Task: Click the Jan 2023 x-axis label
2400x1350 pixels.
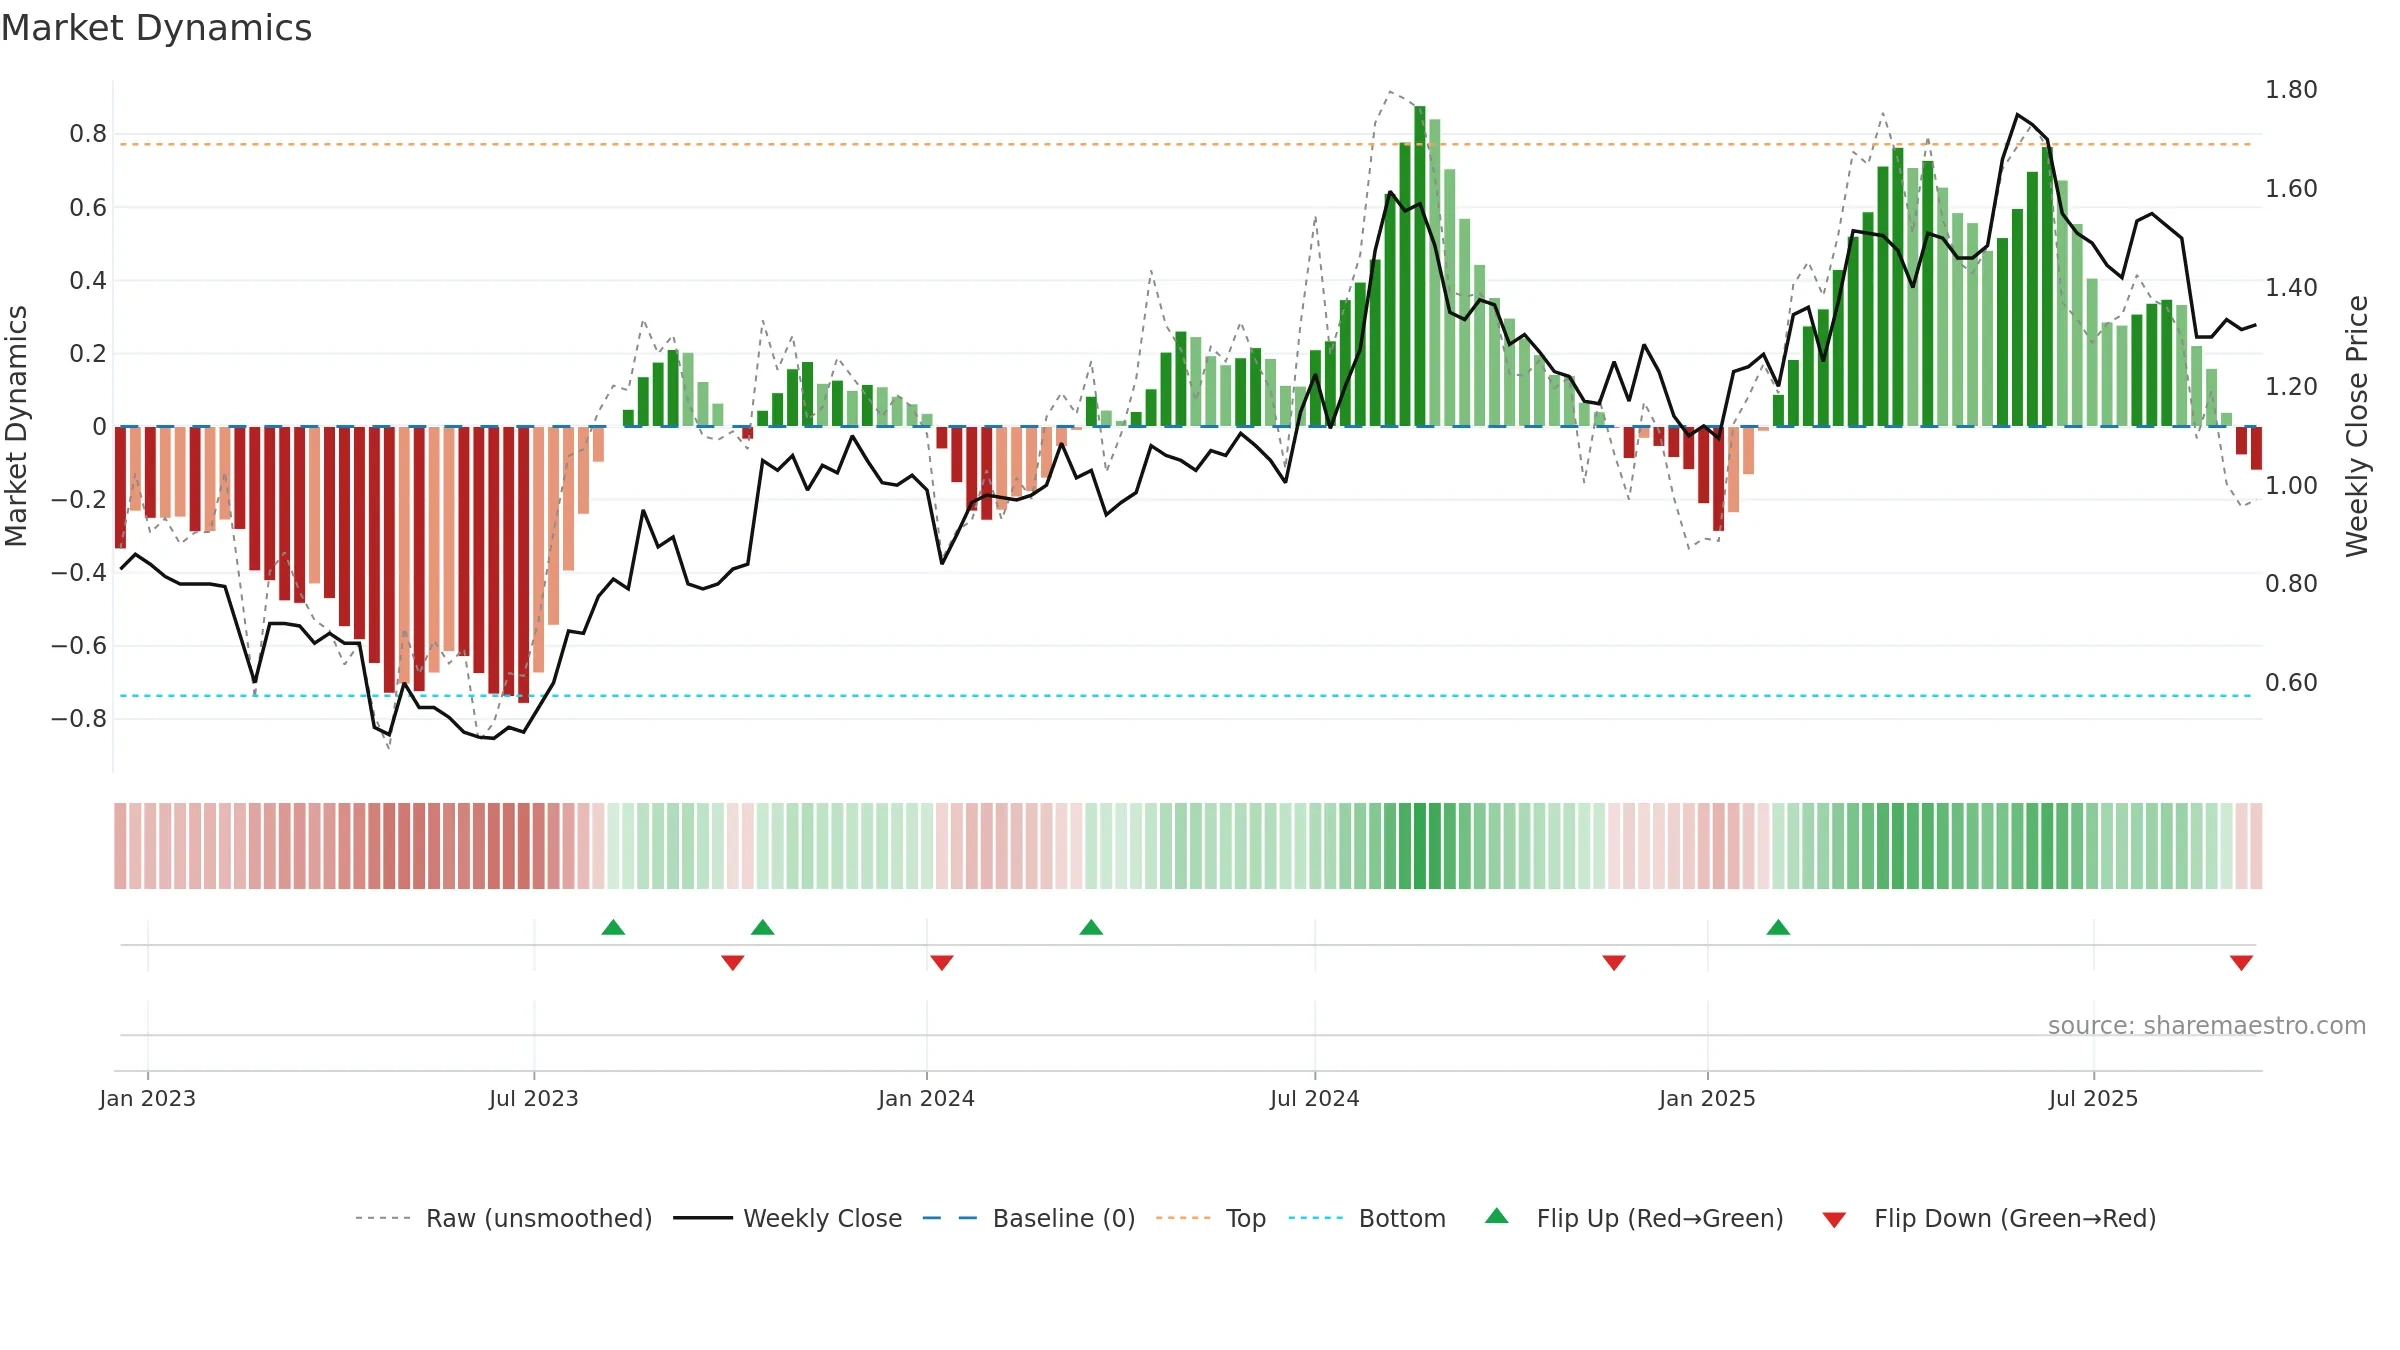Action: (148, 1098)
